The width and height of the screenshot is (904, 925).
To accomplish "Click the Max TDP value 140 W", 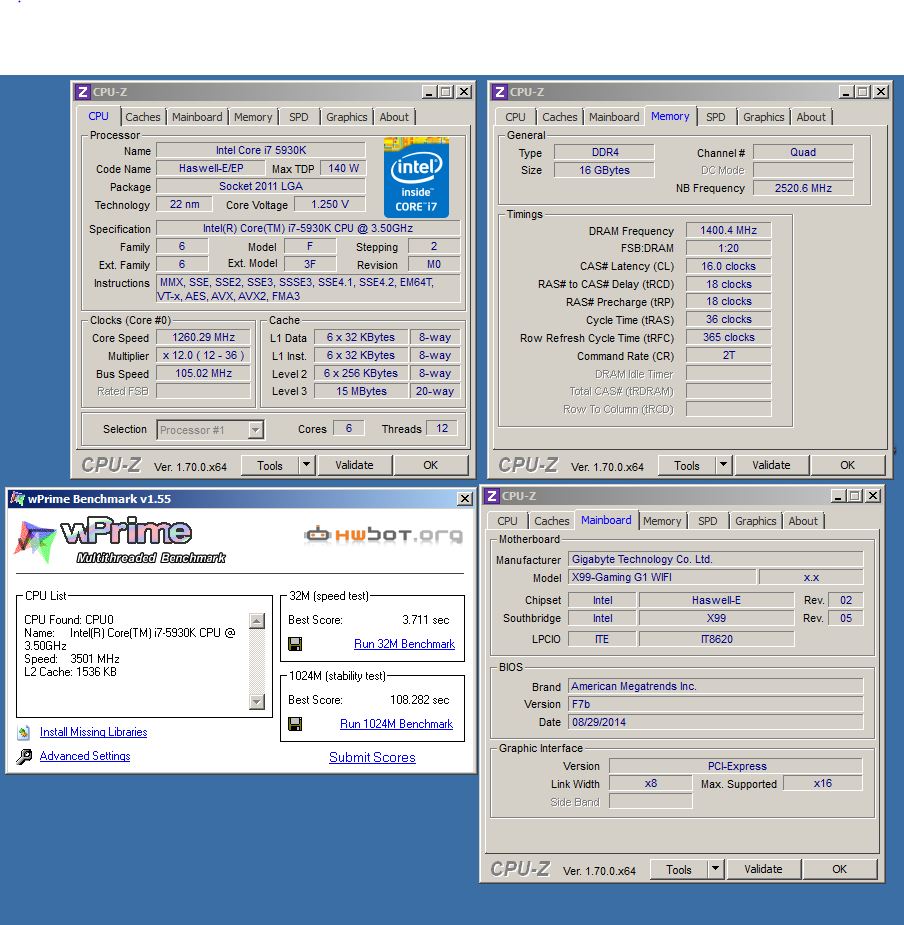I will (343, 168).
